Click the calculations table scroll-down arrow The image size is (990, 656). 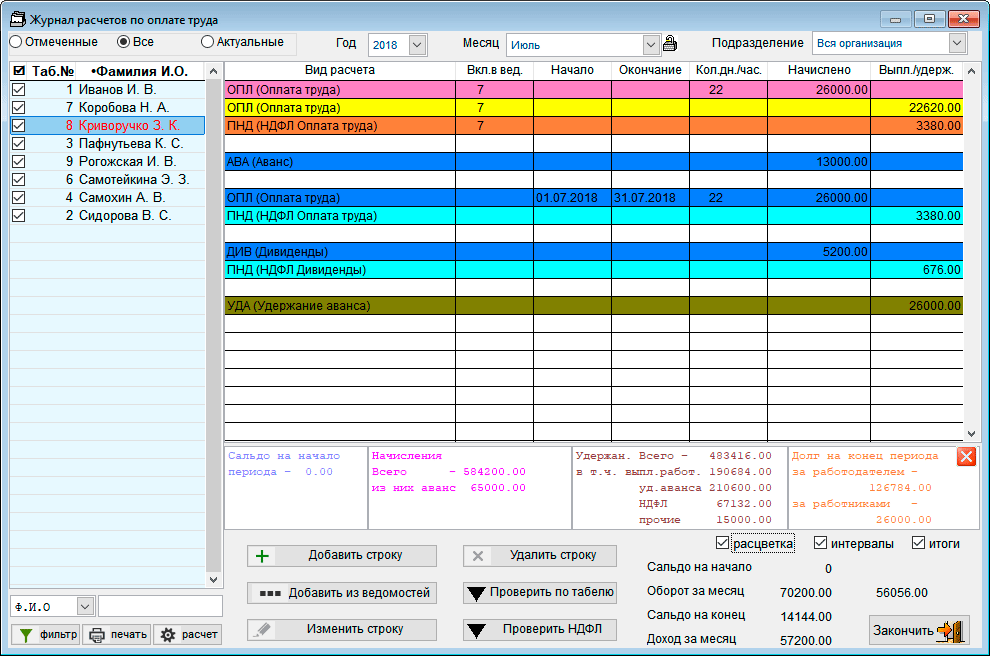972,434
